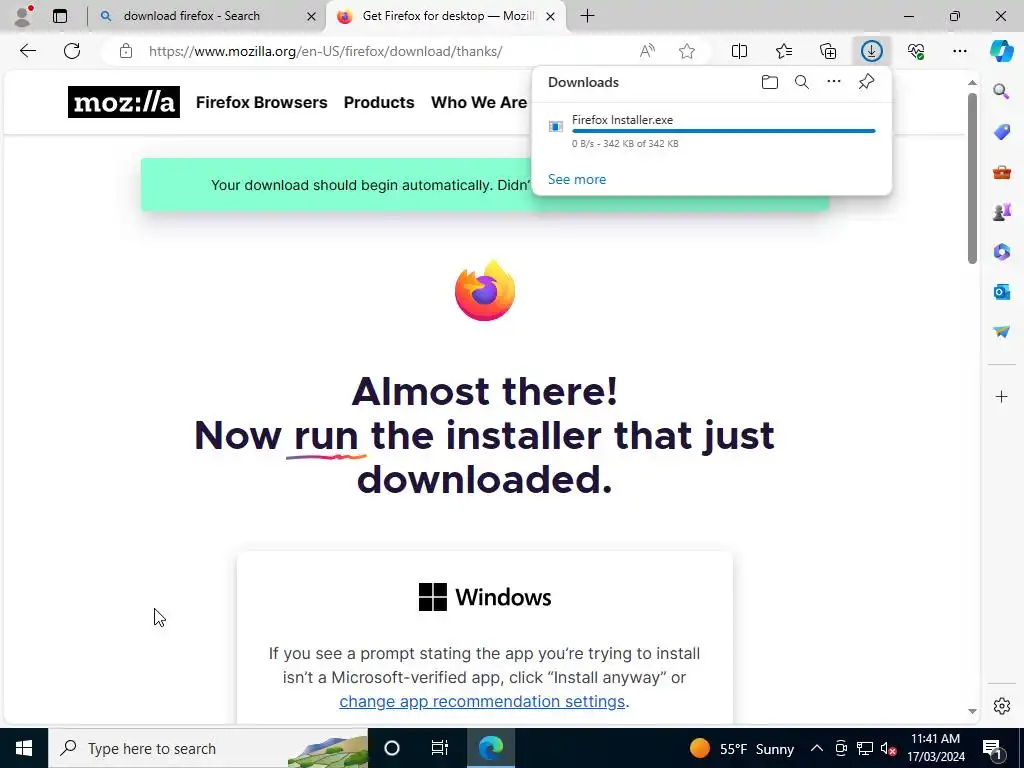Pin the Downloads panel

(867, 82)
